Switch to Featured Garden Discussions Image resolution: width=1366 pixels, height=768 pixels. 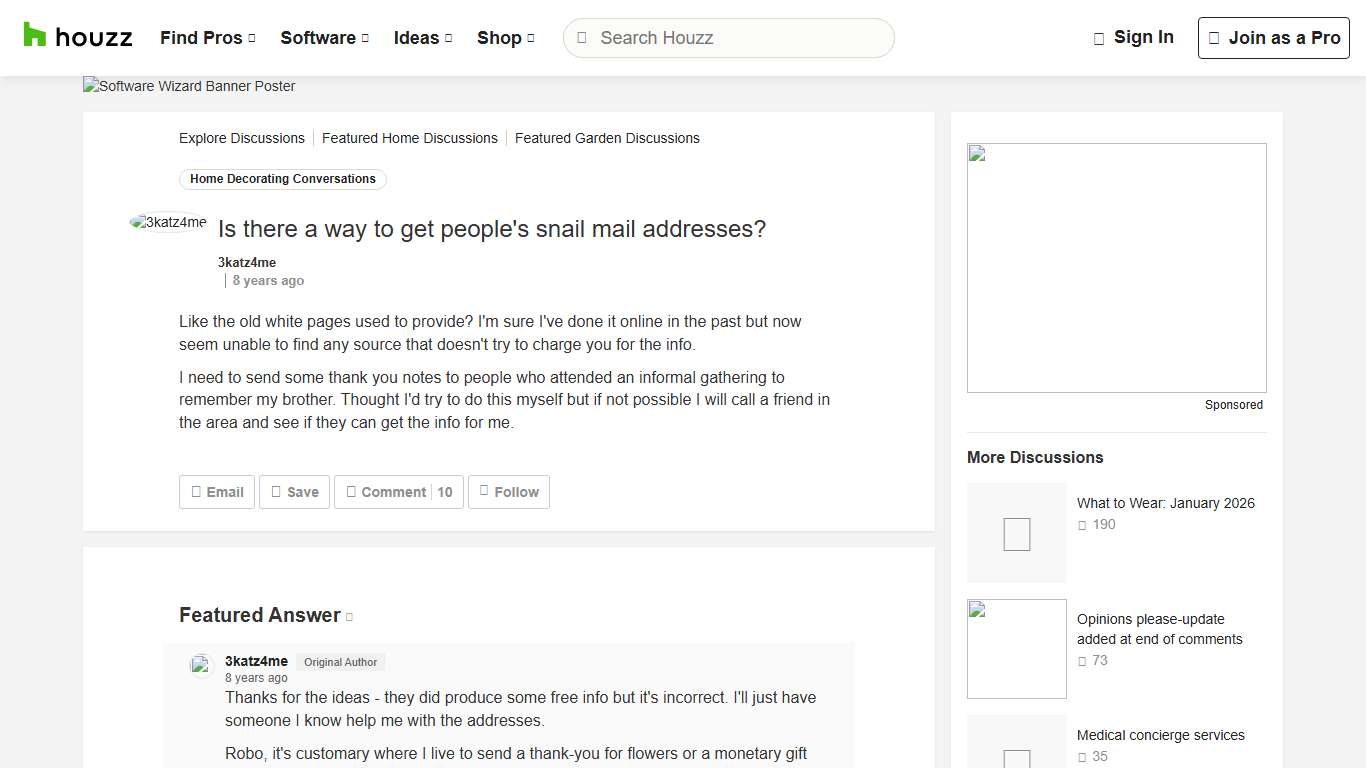click(x=607, y=138)
